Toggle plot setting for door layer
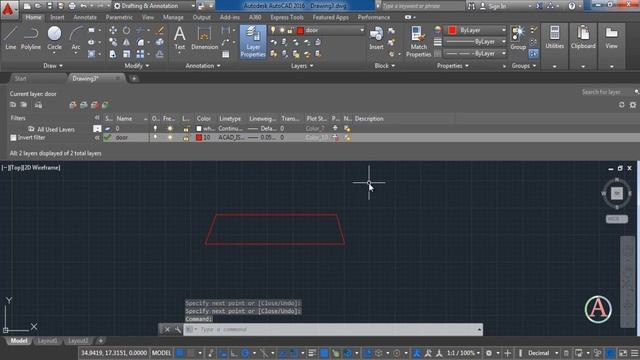640x360 pixels. 335,138
